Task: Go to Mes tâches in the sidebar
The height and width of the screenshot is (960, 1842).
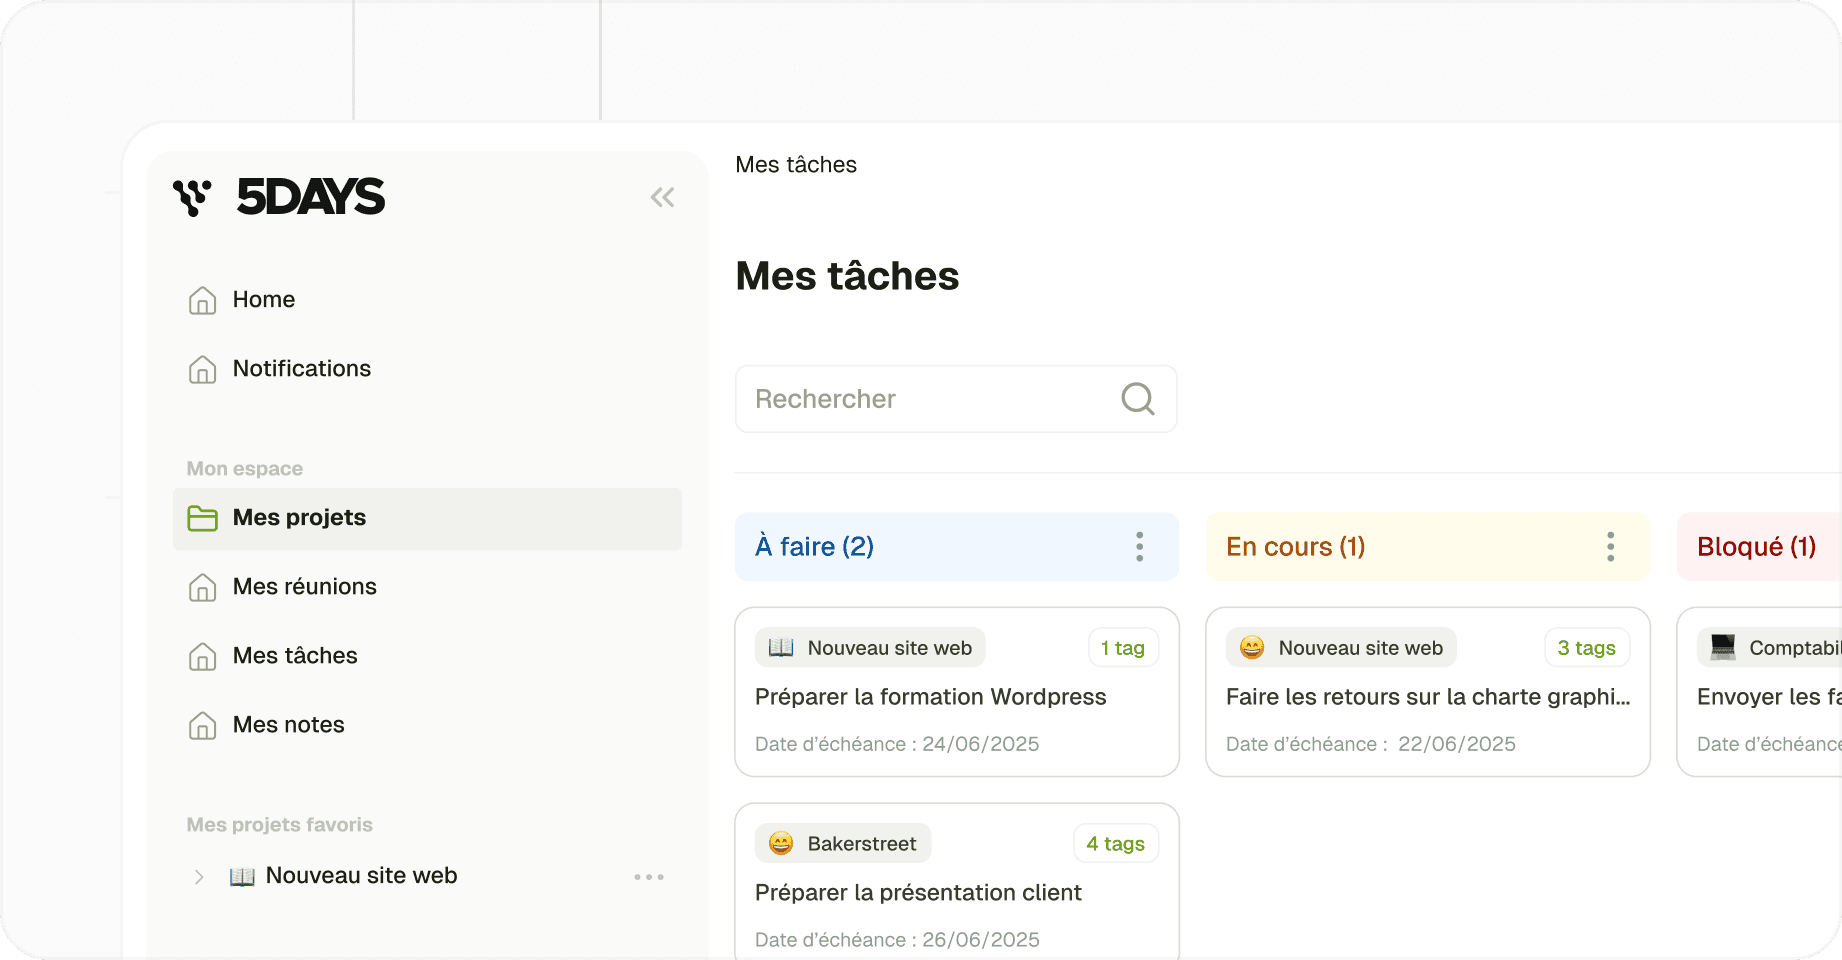Action: pos(295,656)
